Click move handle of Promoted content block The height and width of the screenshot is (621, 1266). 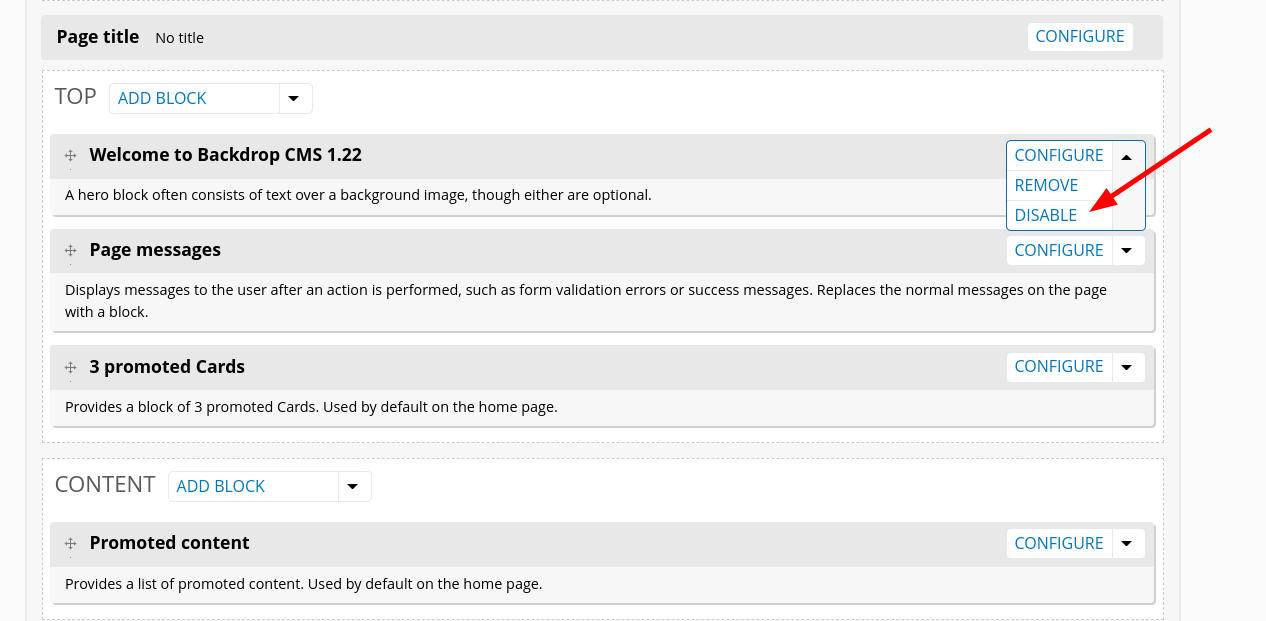coord(71,544)
